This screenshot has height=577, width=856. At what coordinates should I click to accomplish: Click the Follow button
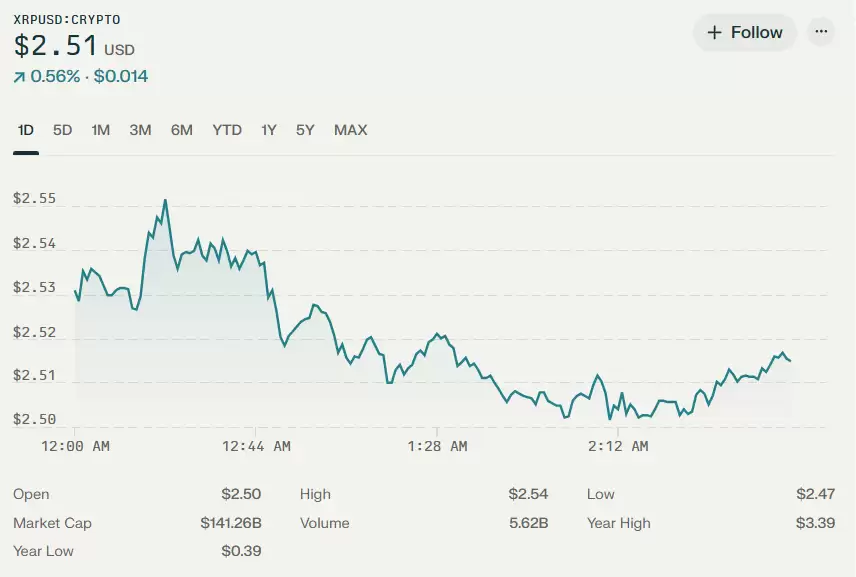[745, 32]
